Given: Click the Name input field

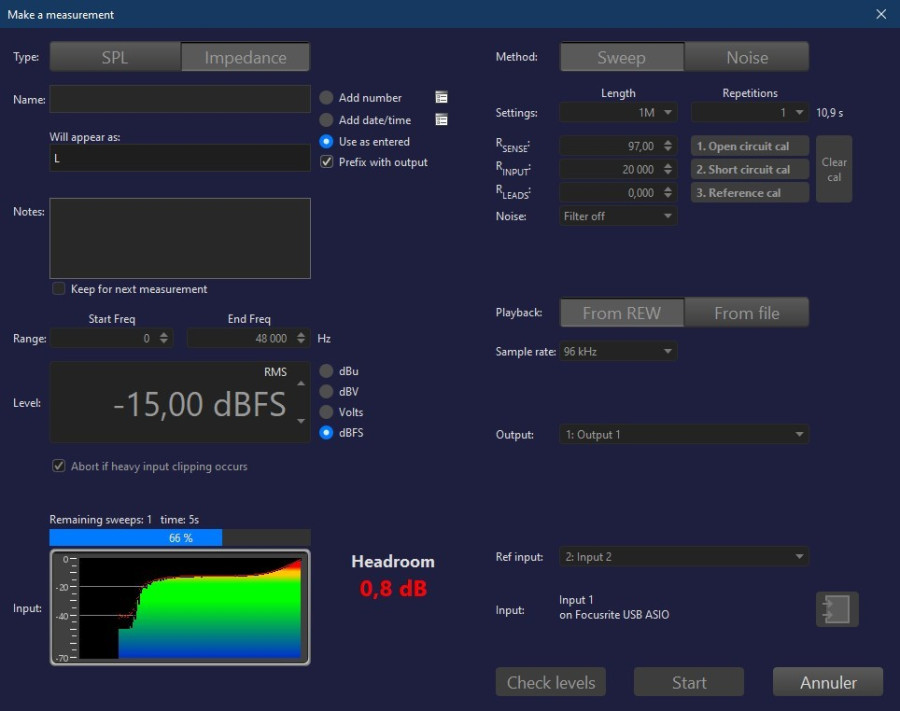Looking at the screenshot, I should (180, 99).
